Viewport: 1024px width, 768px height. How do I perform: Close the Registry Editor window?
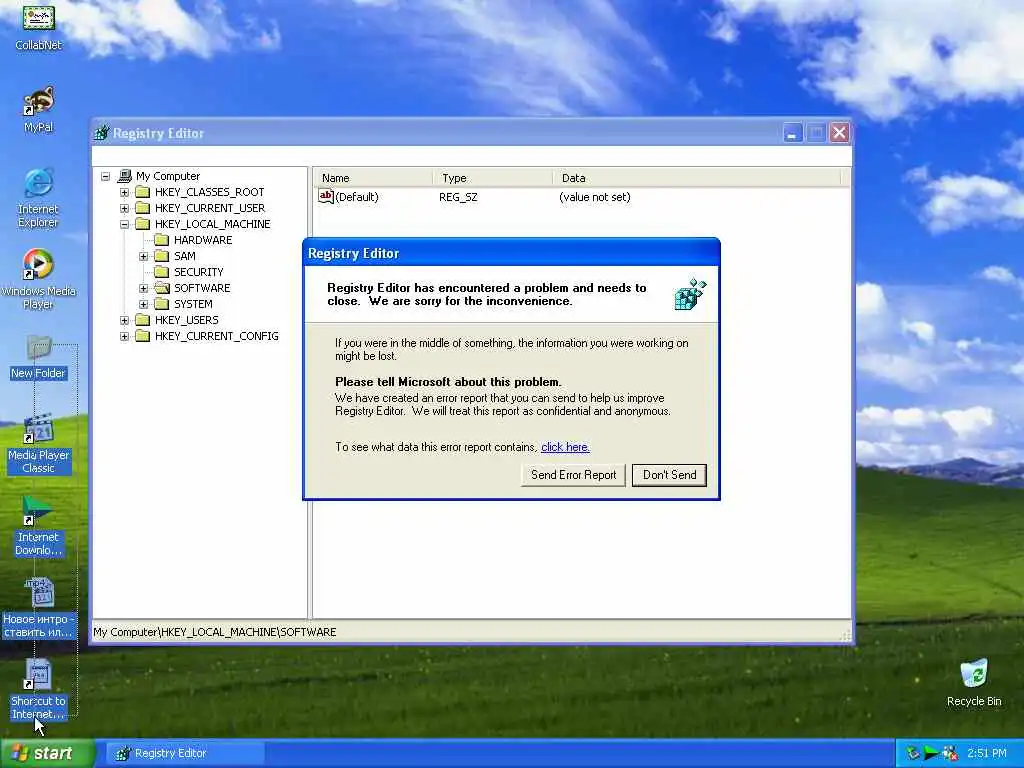(839, 133)
